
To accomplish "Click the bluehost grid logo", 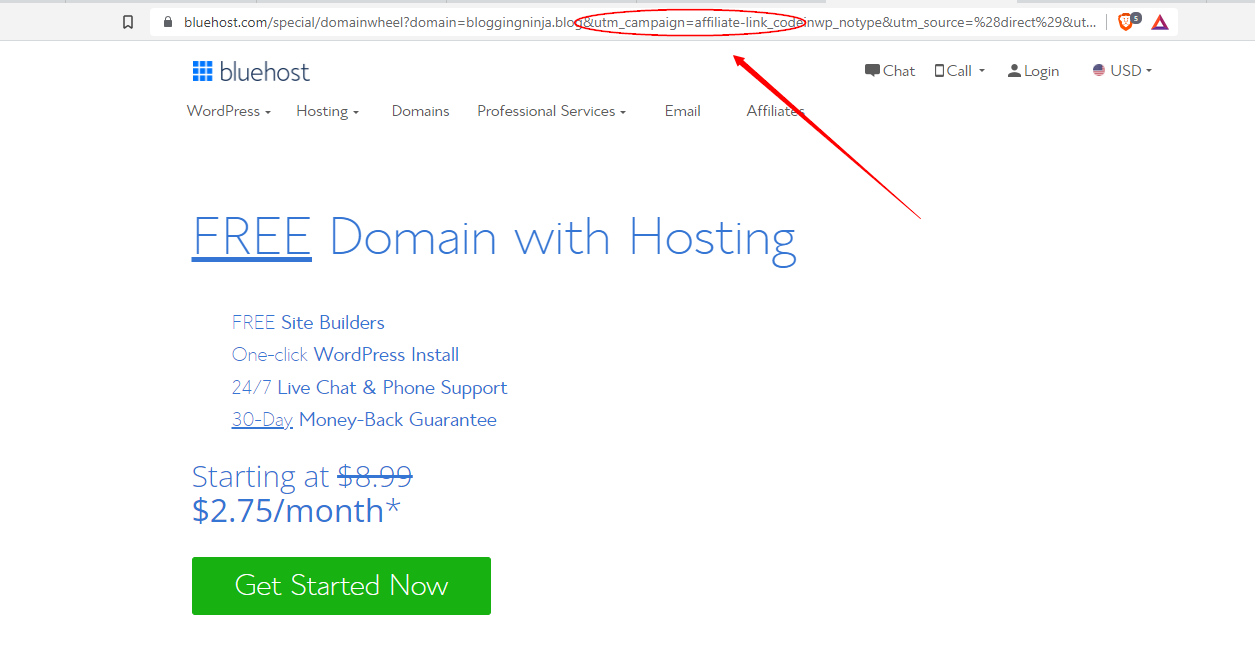I will (x=203, y=71).
